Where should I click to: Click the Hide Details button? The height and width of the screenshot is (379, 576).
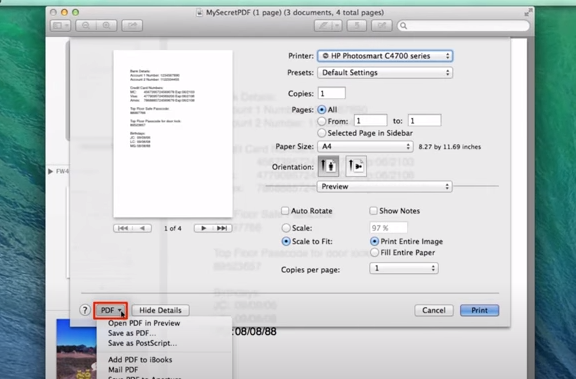(161, 310)
